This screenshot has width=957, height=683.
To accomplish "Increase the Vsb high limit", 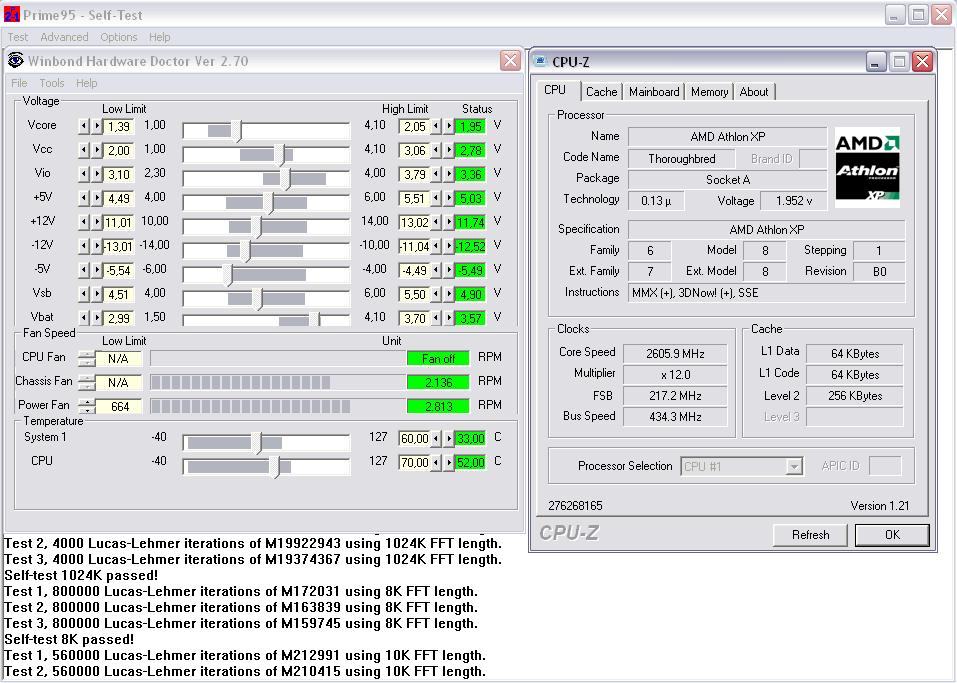I will pyautogui.click(x=449, y=294).
